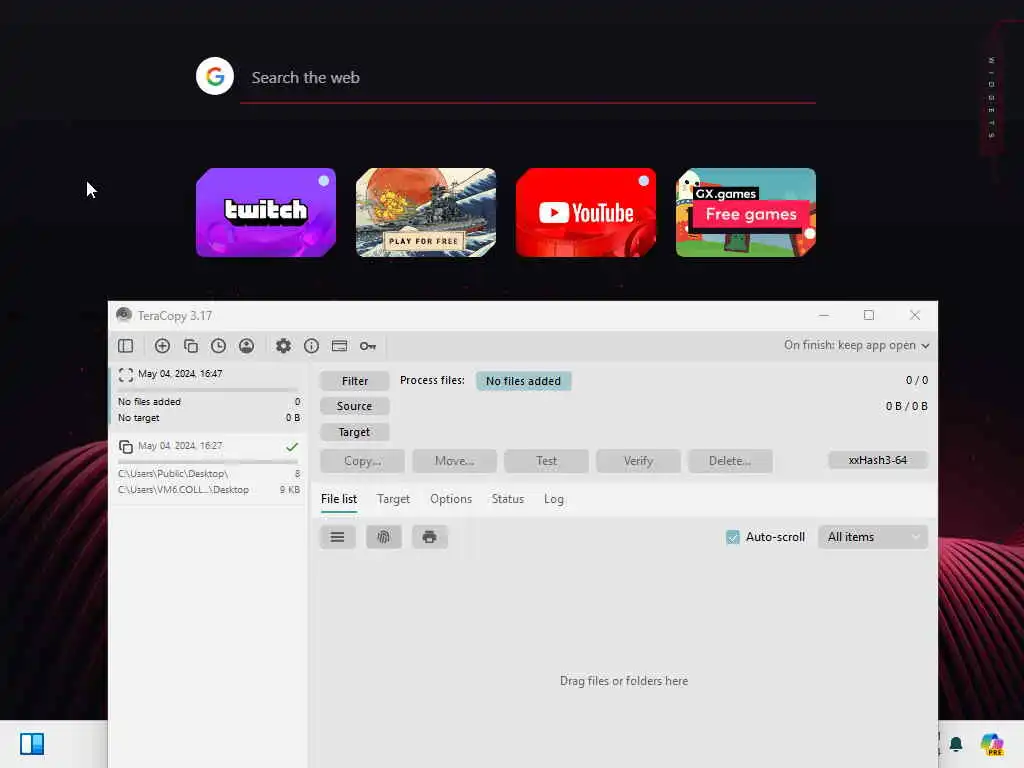
Task: Click the info circle icon
Action: pyautogui.click(x=311, y=345)
